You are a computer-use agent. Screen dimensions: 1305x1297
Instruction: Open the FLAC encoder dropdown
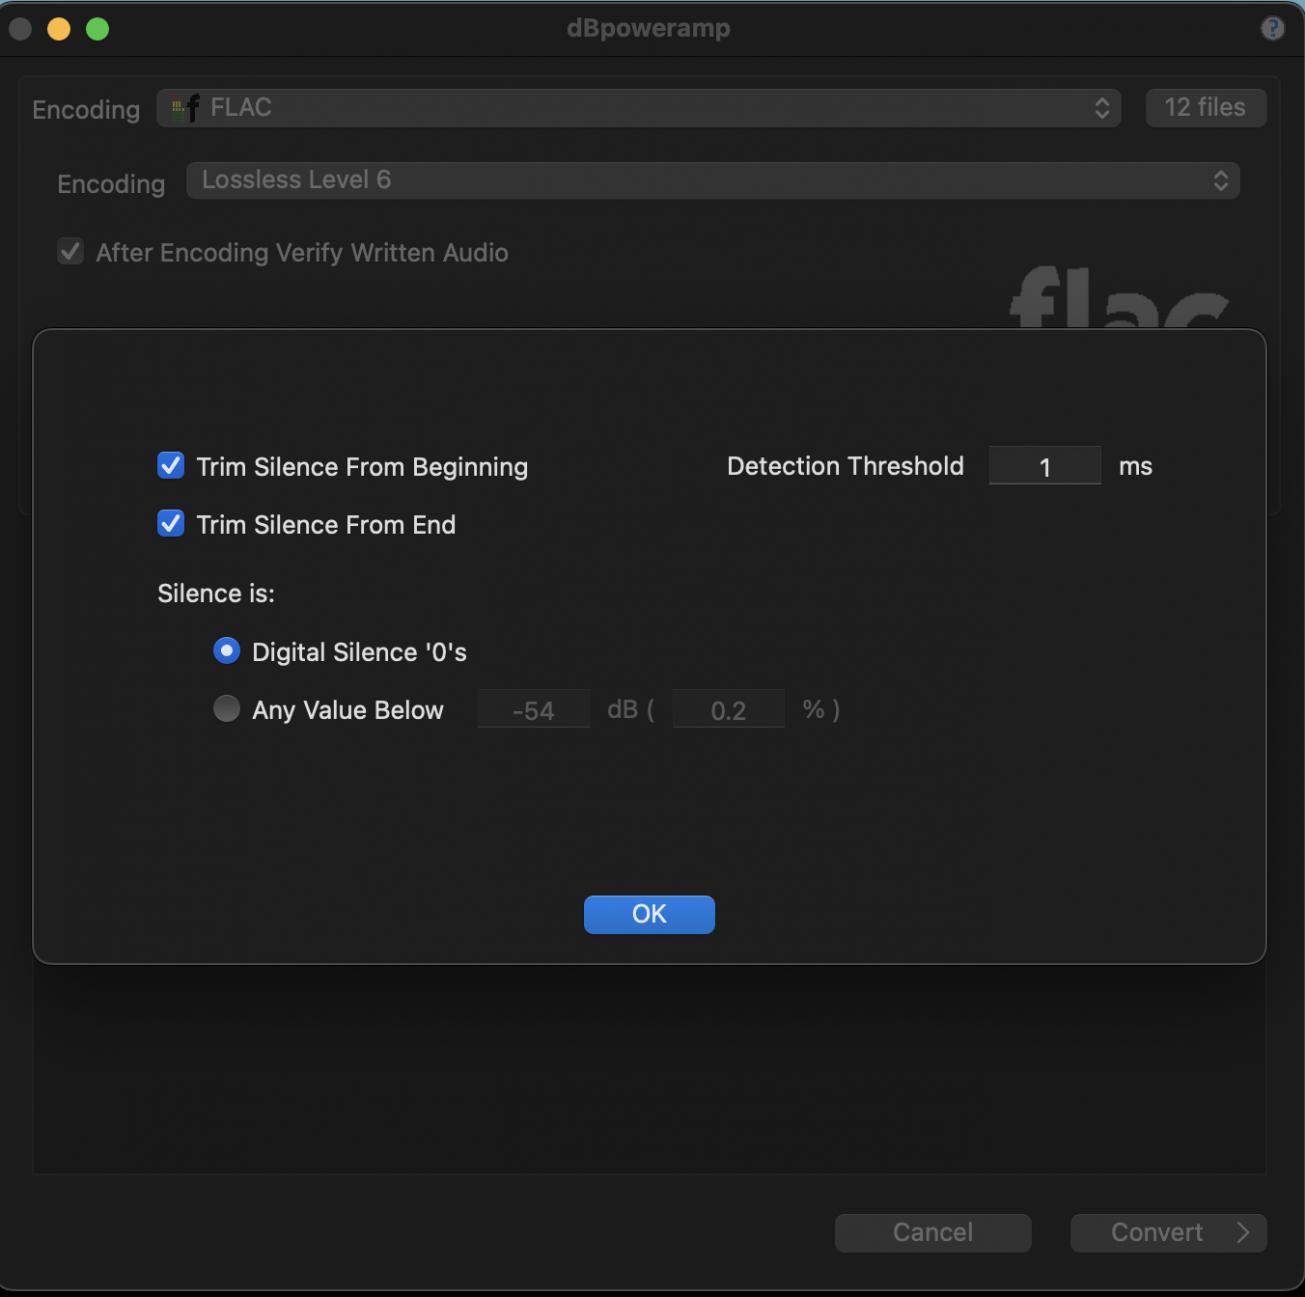click(x=638, y=108)
